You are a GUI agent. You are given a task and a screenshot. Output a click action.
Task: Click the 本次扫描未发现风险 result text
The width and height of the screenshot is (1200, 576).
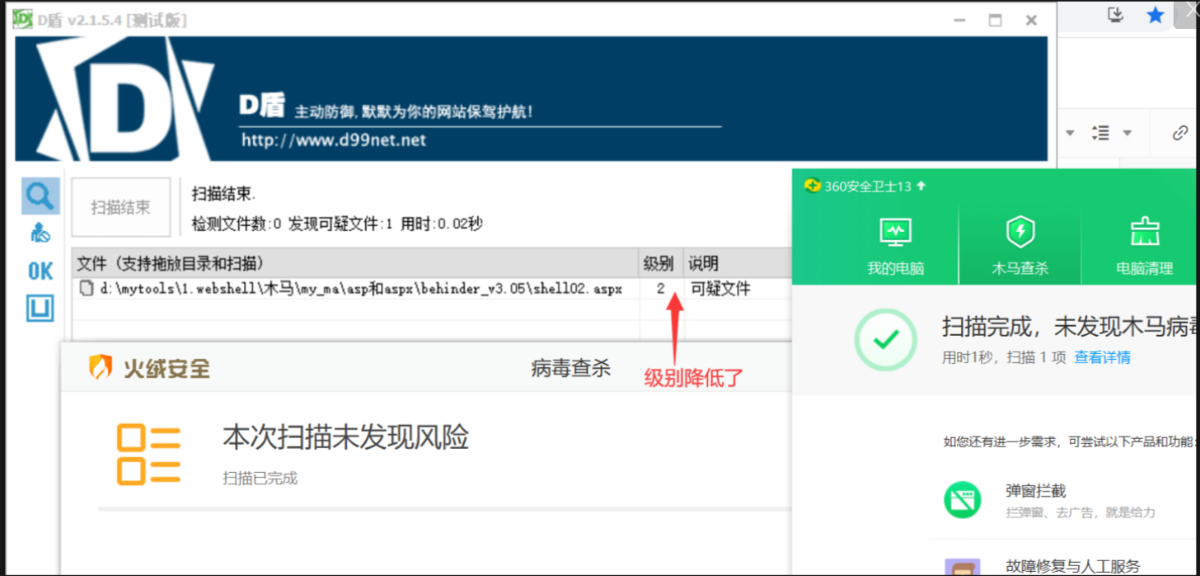click(345, 437)
